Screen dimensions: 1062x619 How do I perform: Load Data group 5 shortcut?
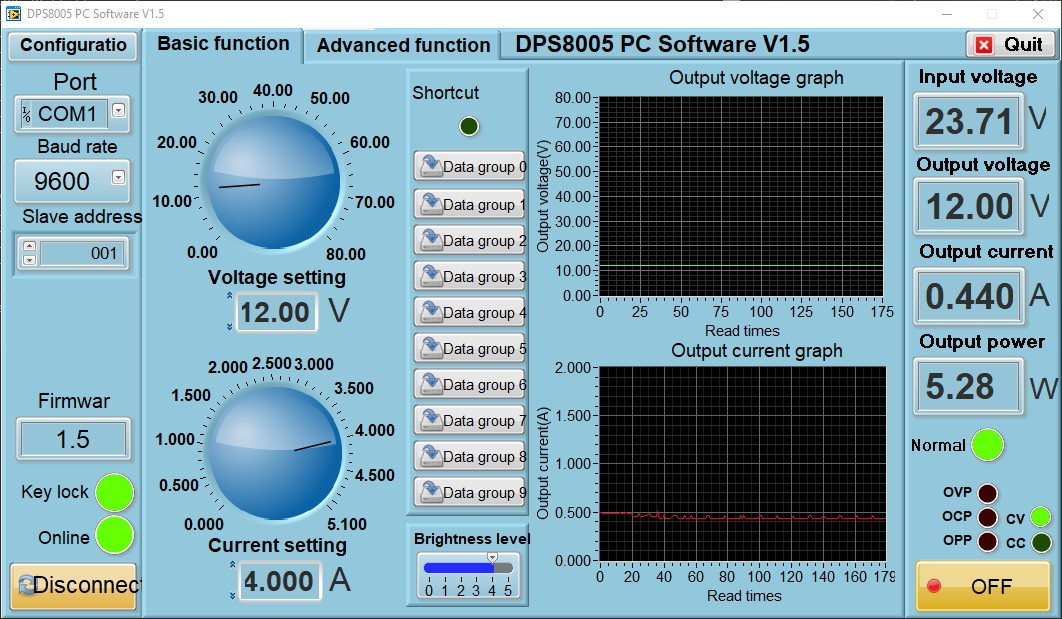coord(470,348)
